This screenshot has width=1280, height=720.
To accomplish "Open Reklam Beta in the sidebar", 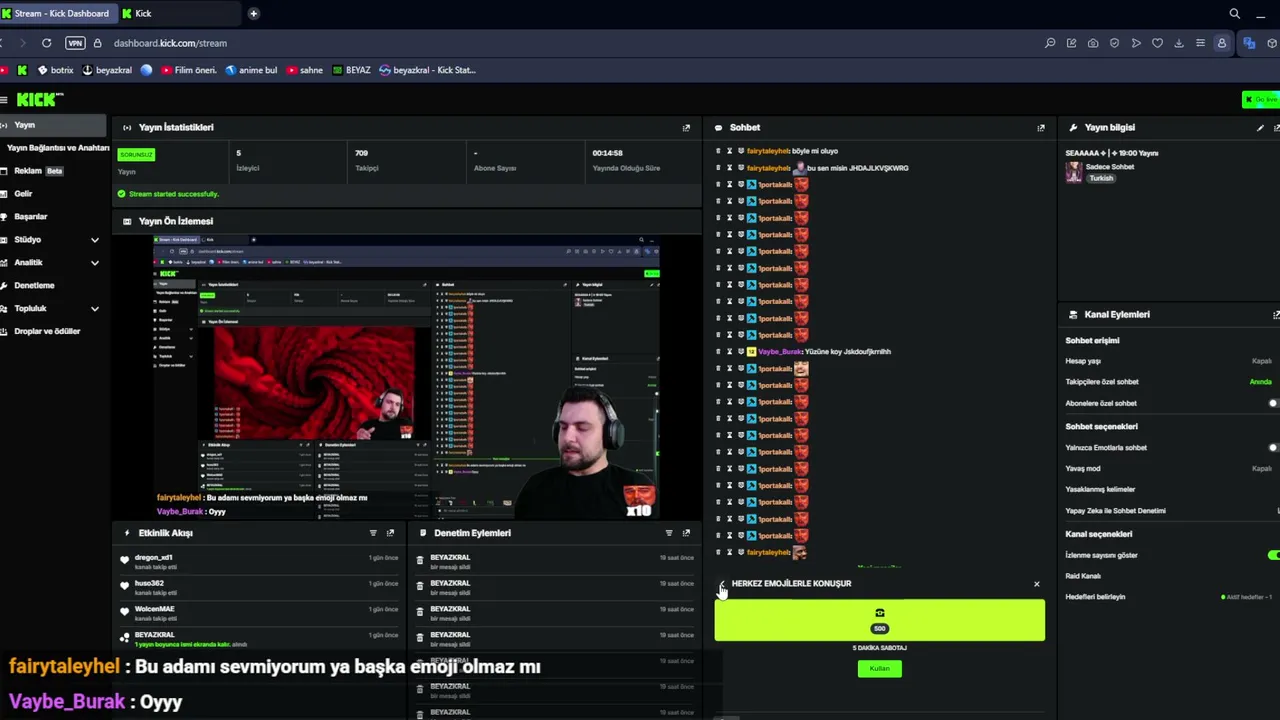I will click(39, 171).
